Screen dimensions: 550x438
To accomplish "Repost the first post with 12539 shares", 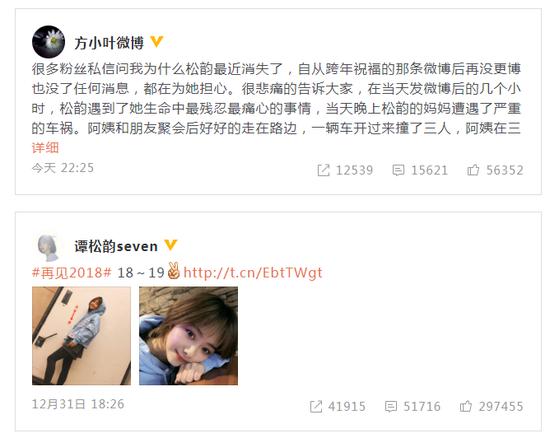I will coord(345,170).
